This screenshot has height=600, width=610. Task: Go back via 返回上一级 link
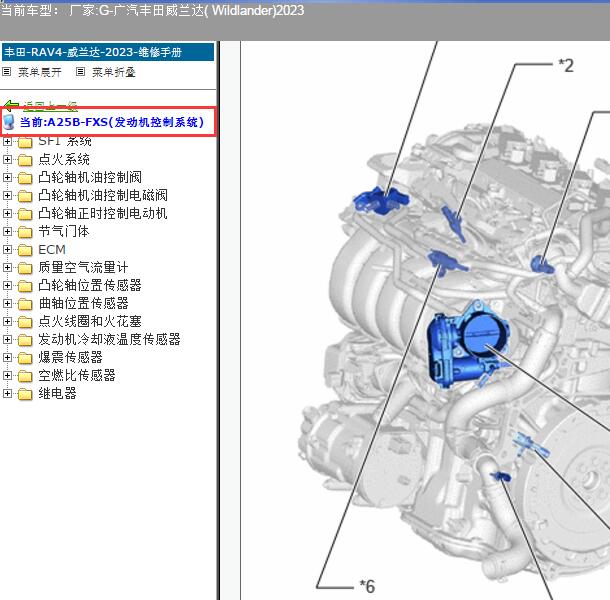pyautogui.click(x=51, y=105)
